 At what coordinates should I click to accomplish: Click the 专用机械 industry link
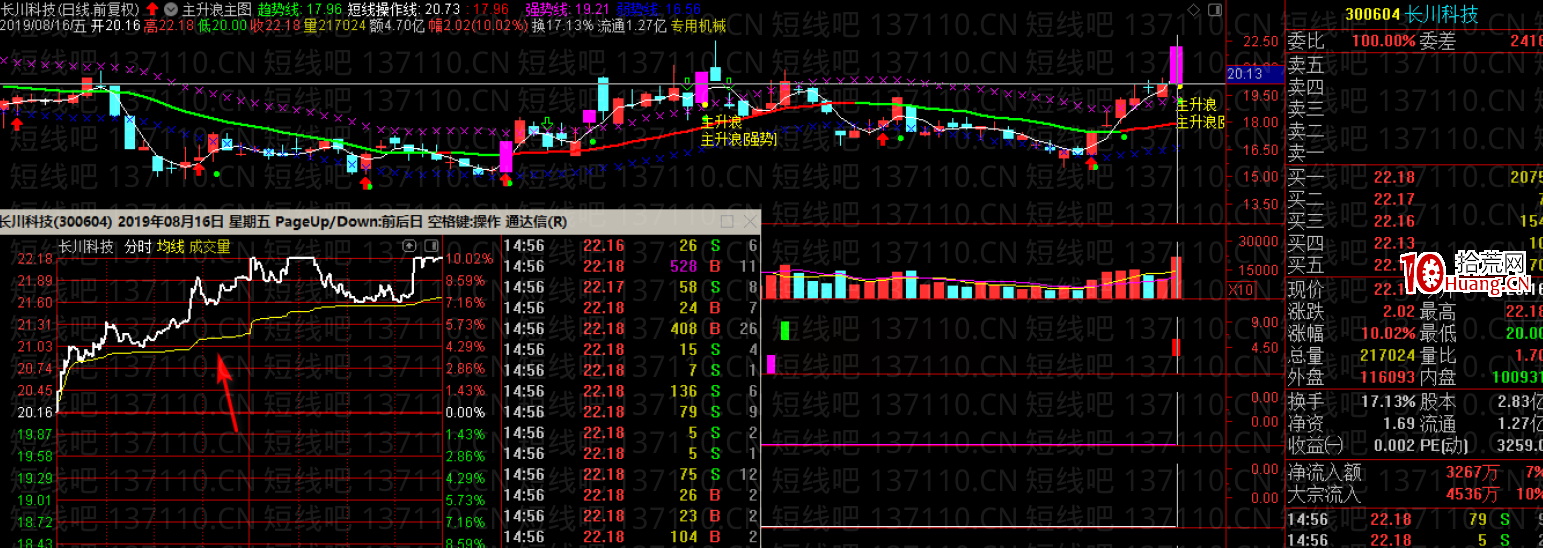click(x=698, y=26)
